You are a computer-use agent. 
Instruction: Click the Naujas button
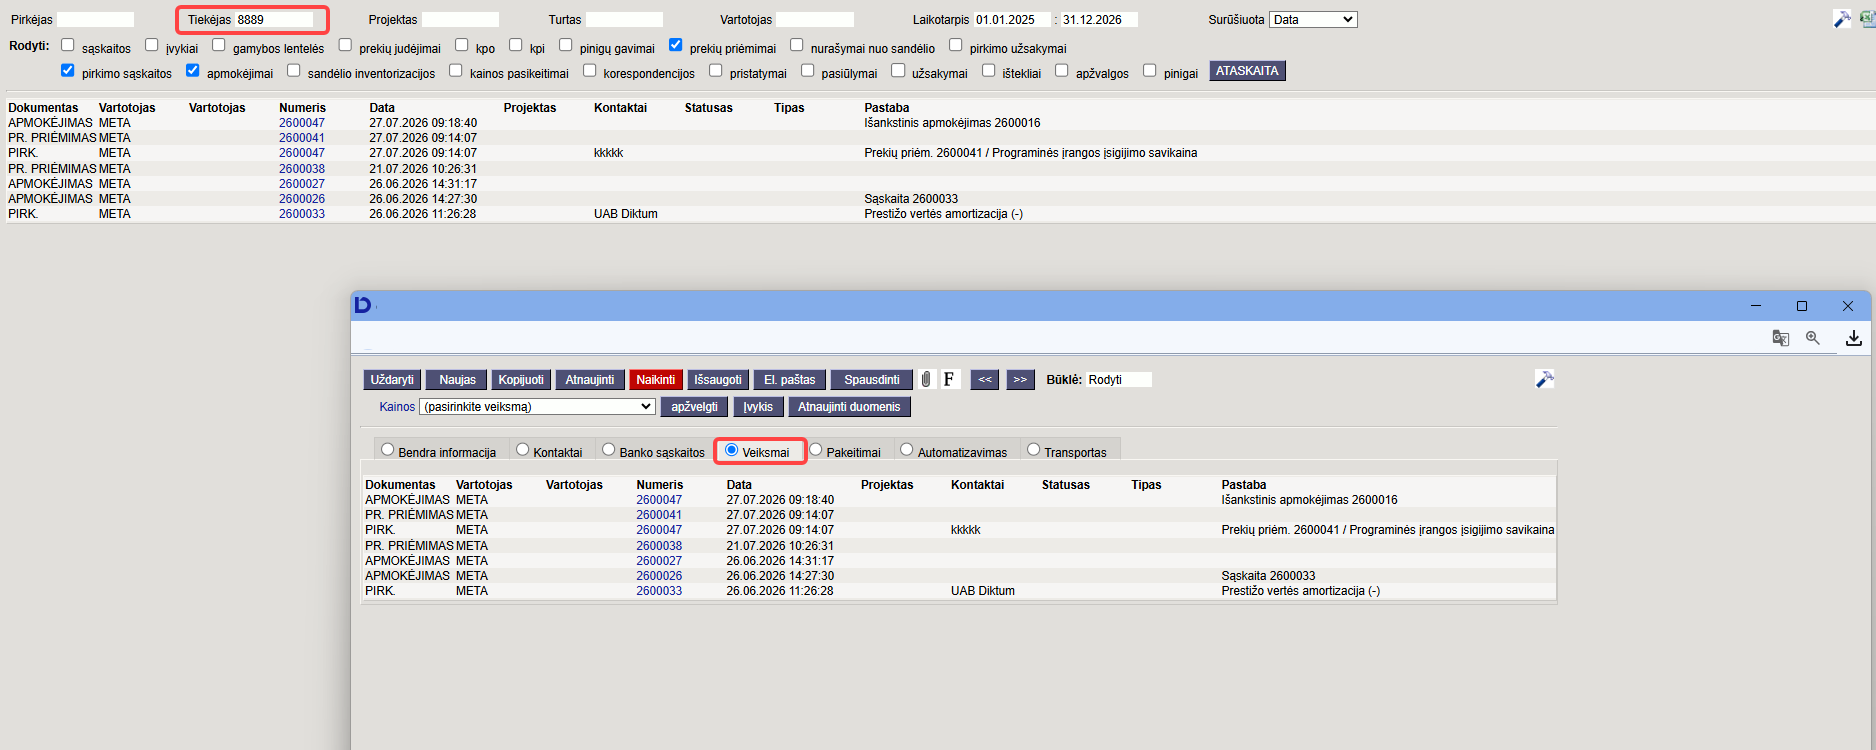point(457,380)
